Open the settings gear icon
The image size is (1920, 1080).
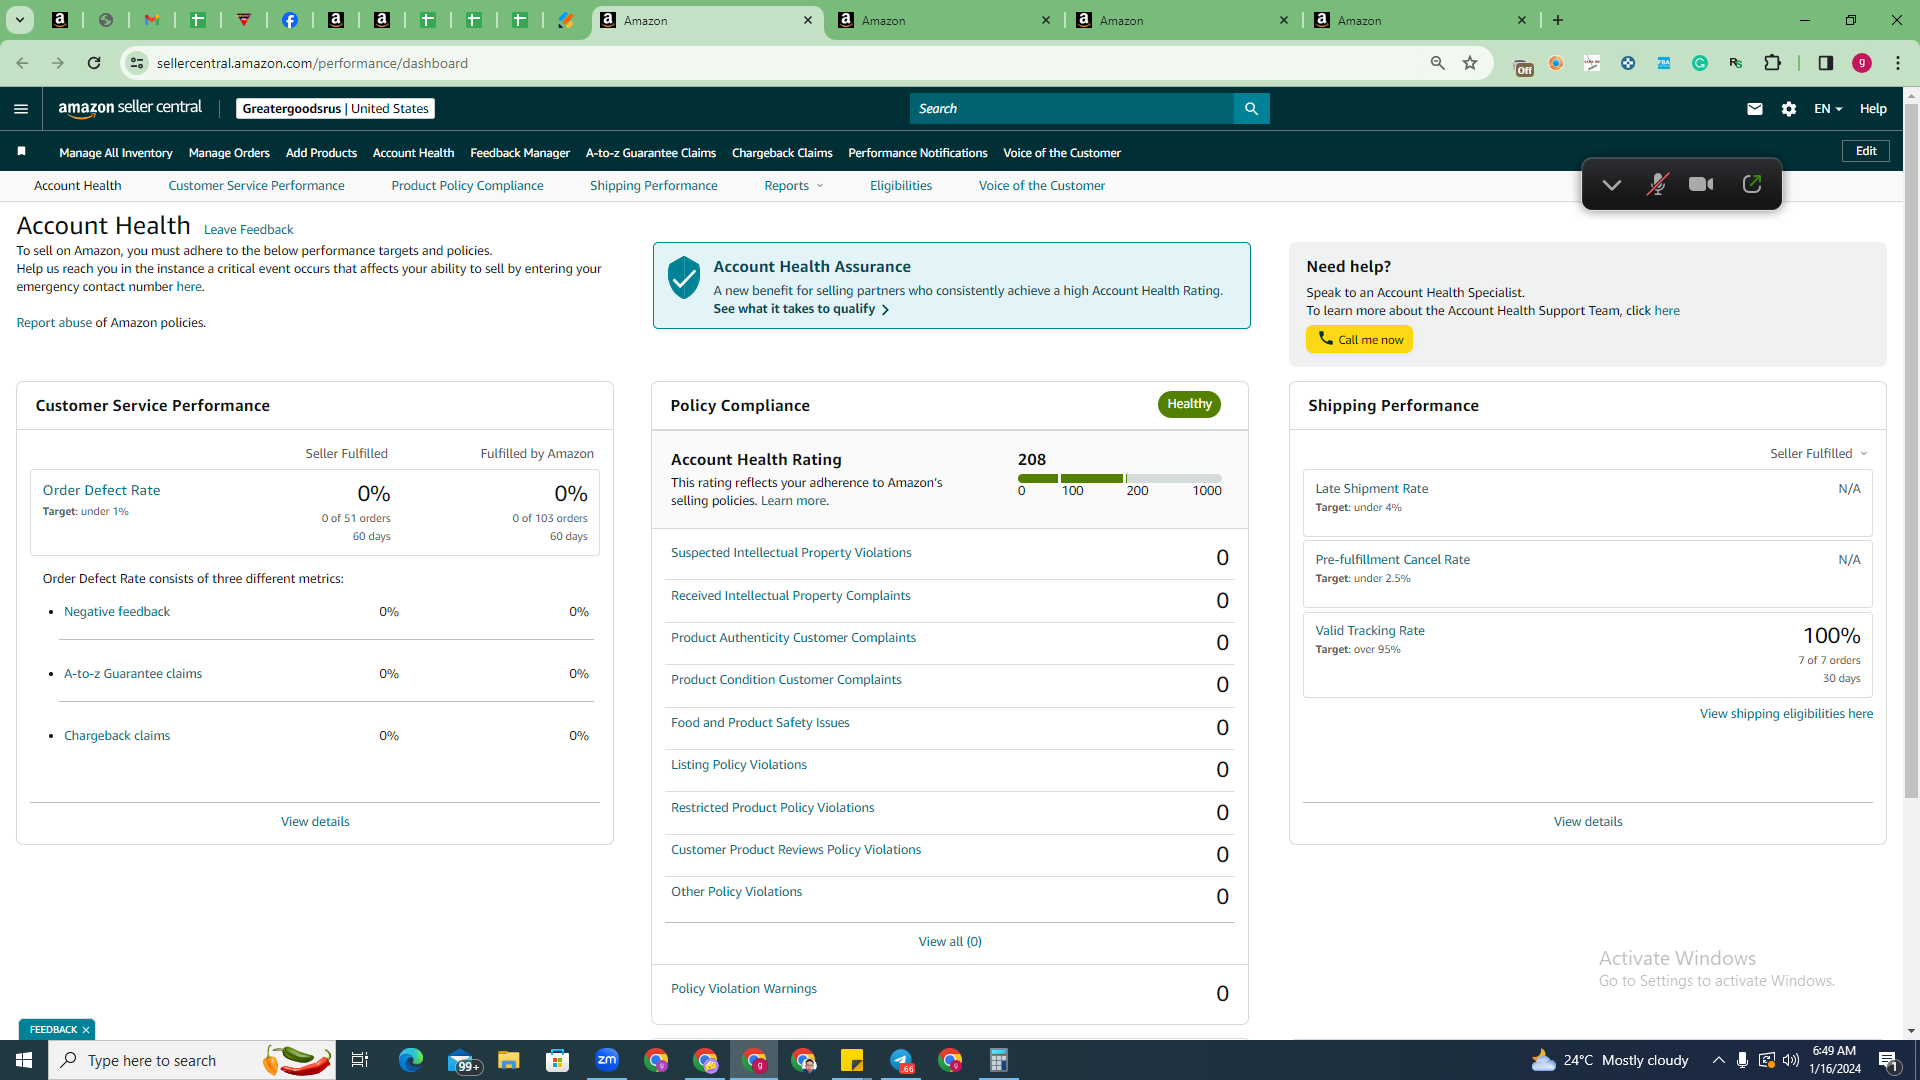tap(1789, 109)
